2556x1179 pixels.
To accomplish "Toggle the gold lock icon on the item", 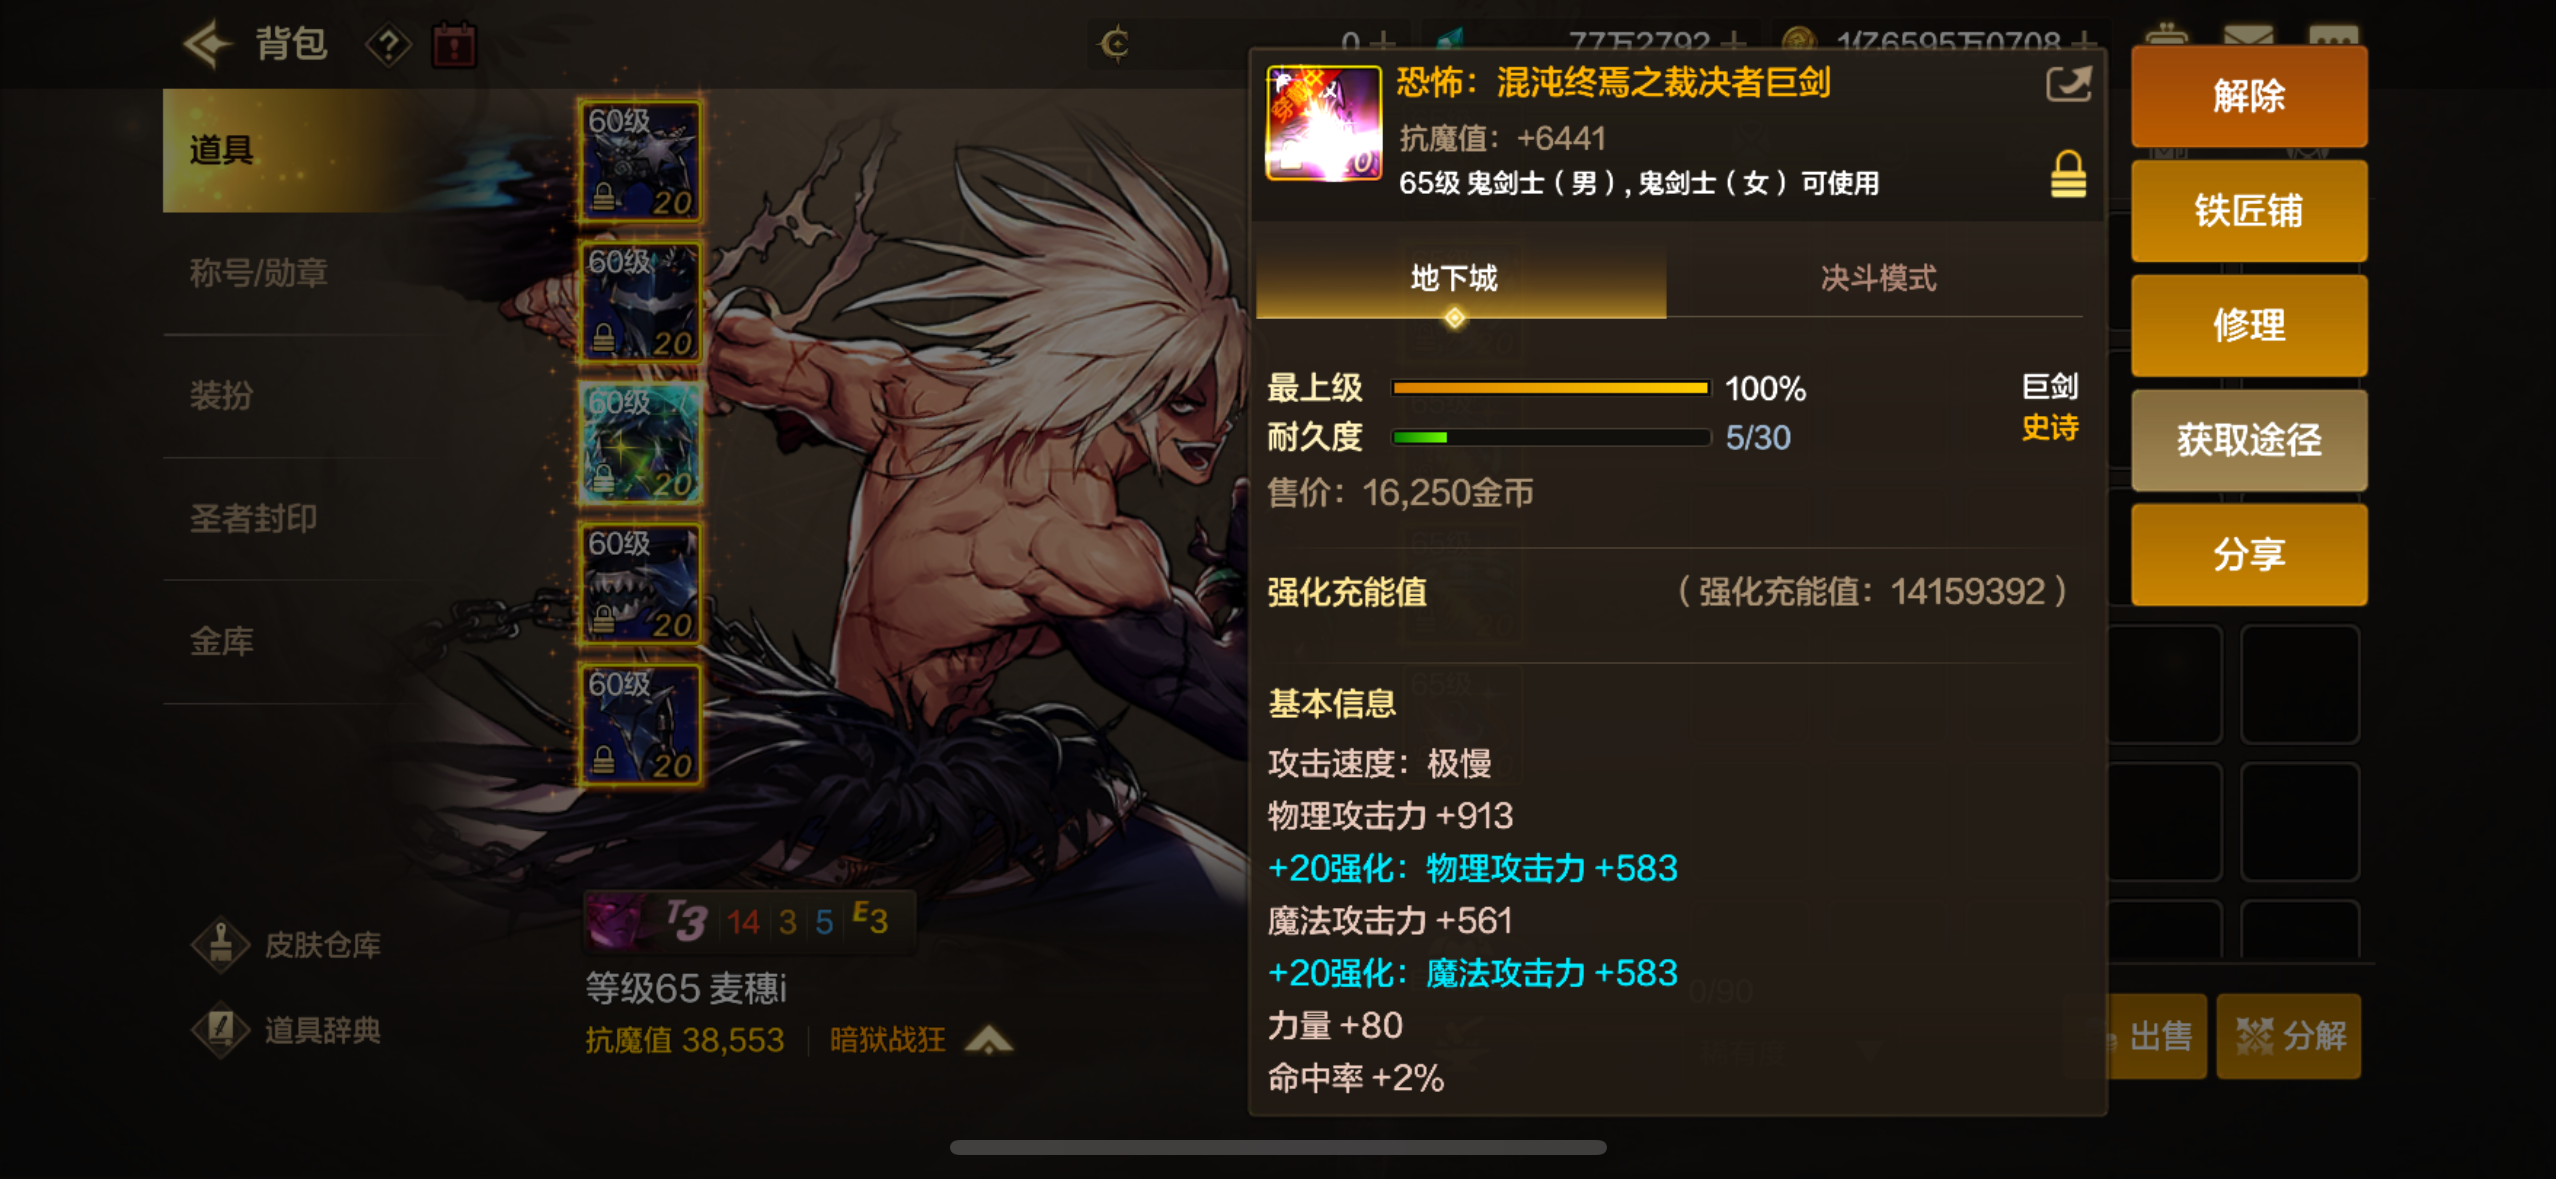I will pyautogui.click(x=2068, y=174).
